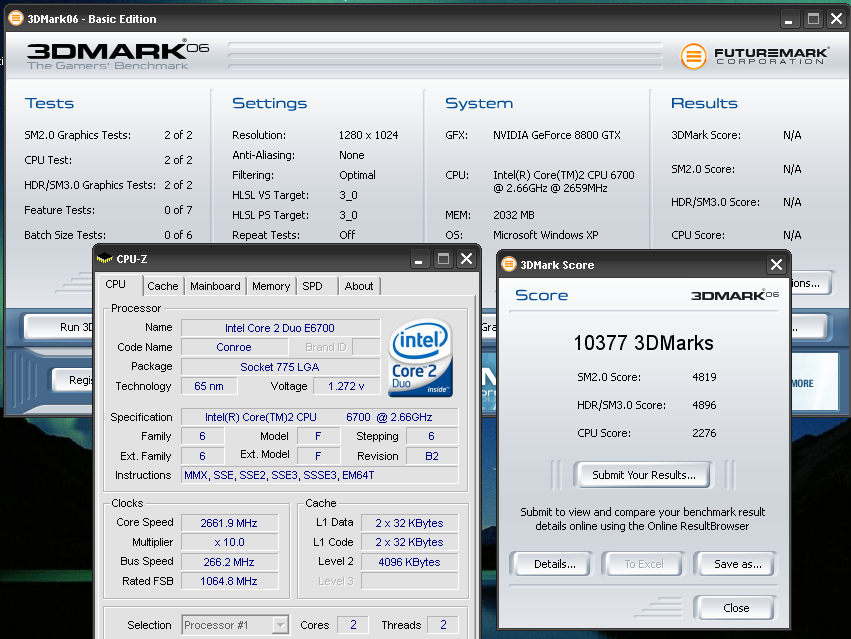Click the CPU Score value 2276

click(704, 433)
